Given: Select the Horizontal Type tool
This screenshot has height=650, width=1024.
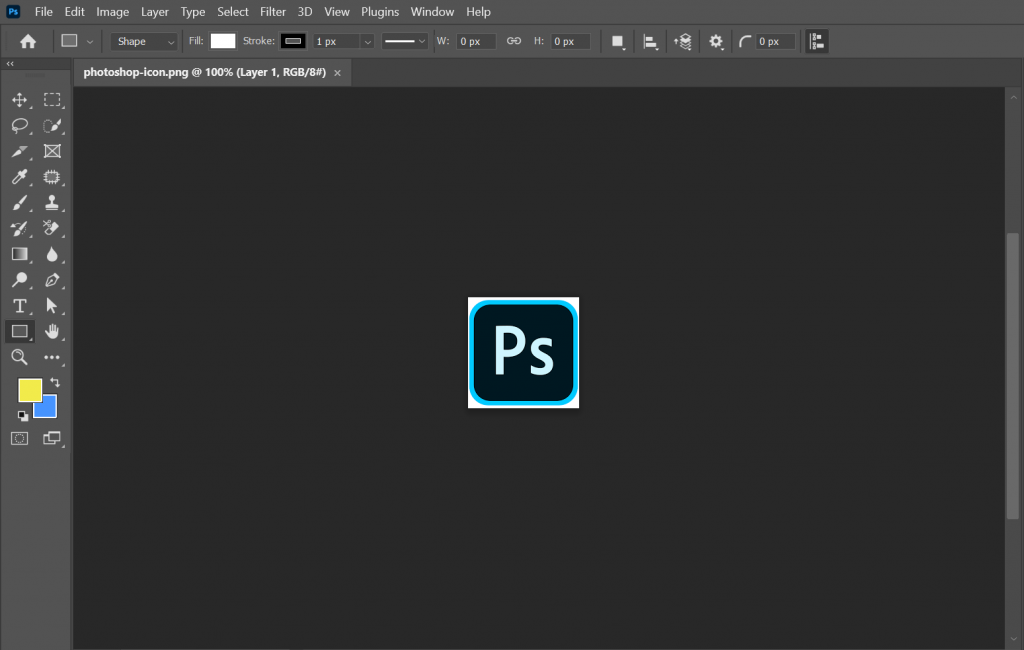Looking at the screenshot, I should pos(19,306).
